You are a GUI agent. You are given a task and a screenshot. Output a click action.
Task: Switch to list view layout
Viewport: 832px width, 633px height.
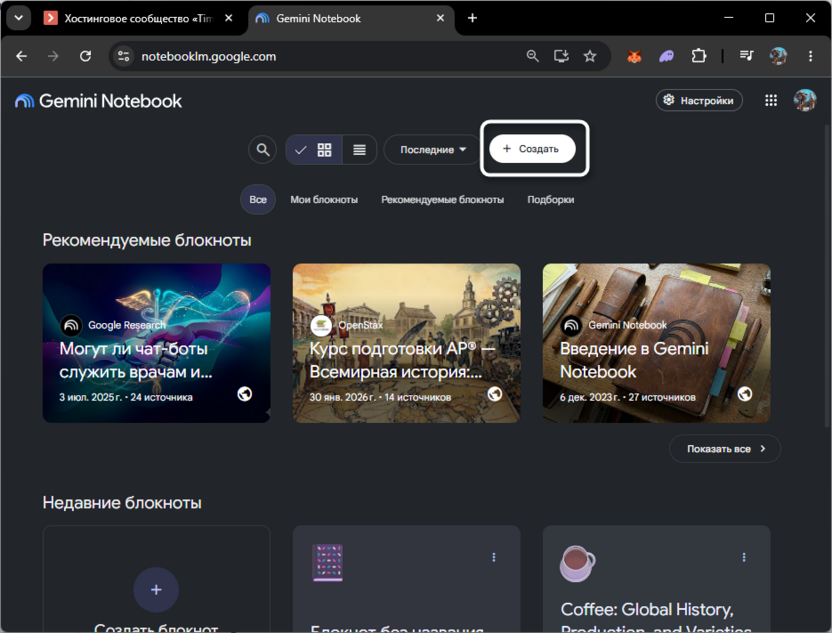click(359, 150)
